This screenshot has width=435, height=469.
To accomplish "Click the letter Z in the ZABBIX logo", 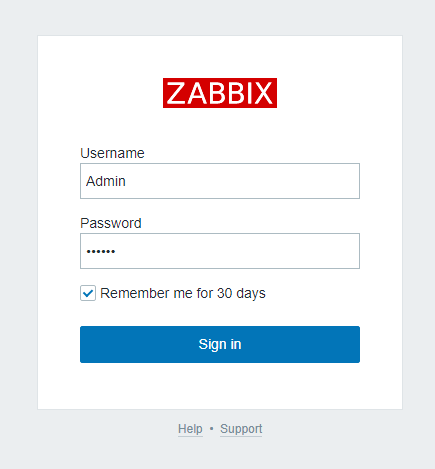I will pyautogui.click(x=177, y=93).
